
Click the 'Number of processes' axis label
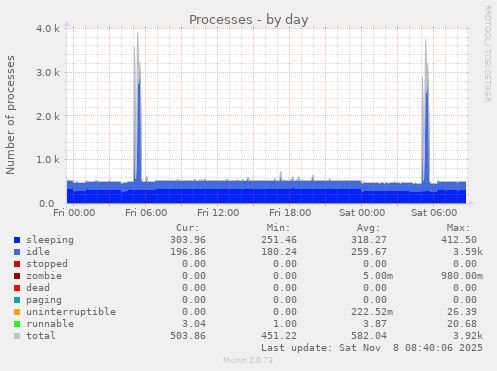click(x=10, y=115)
